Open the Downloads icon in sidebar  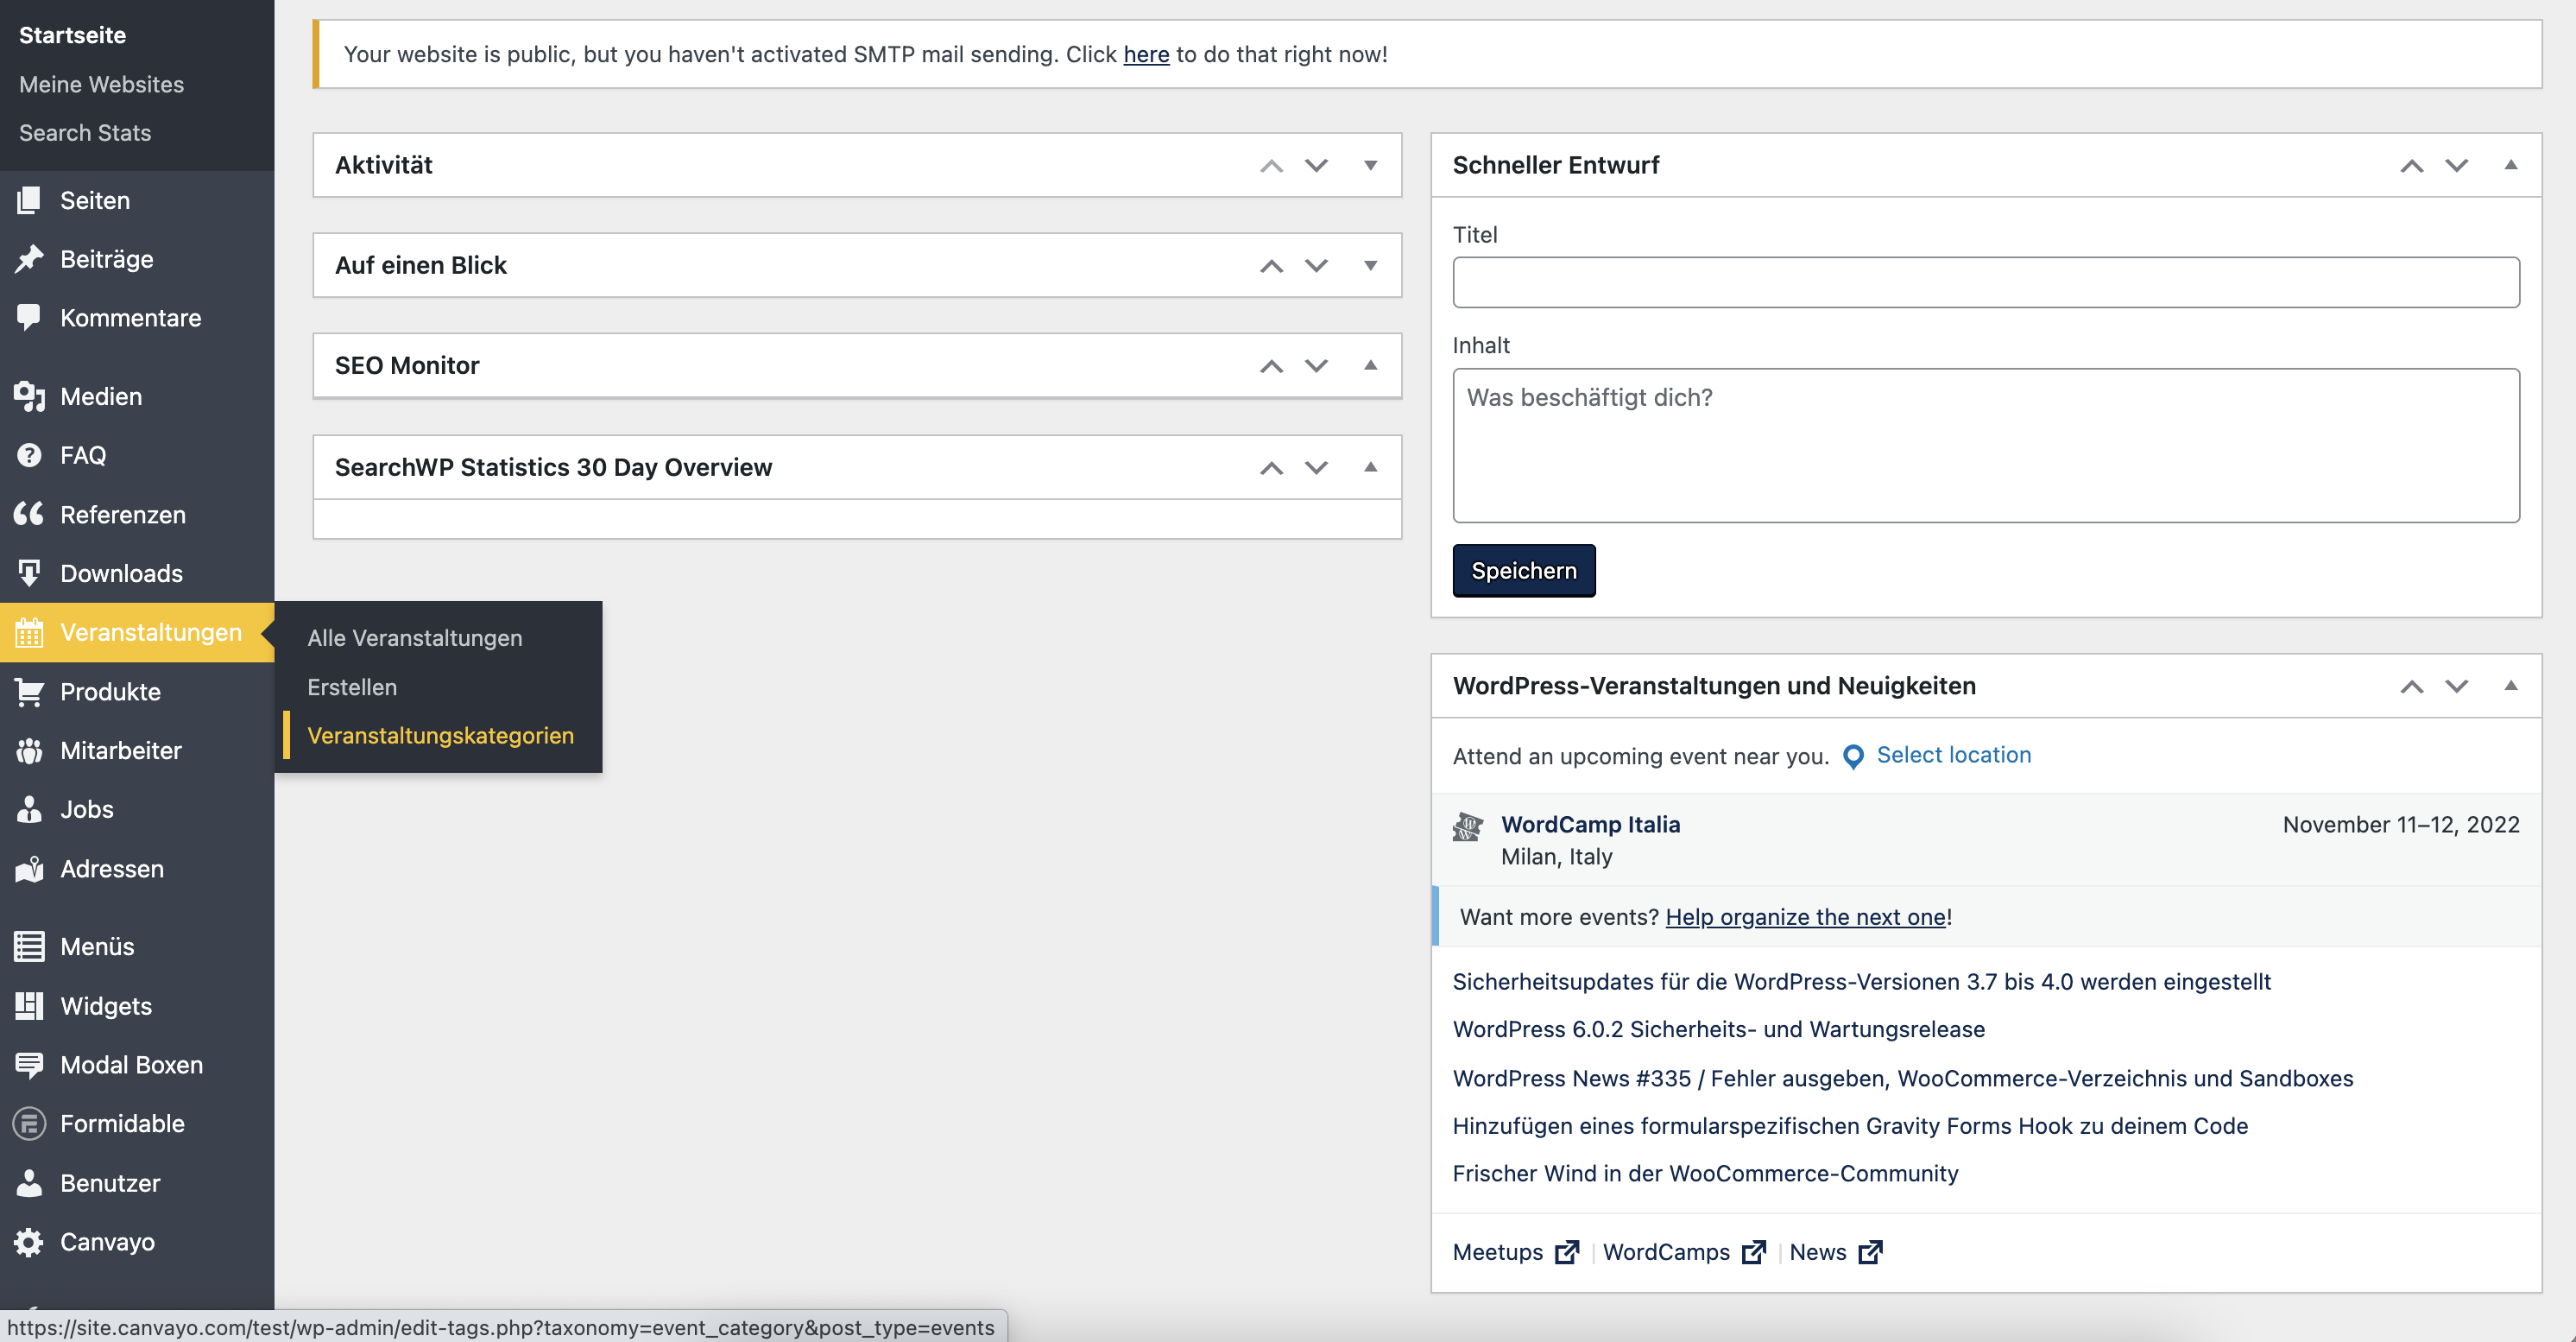tap(29, 573)
